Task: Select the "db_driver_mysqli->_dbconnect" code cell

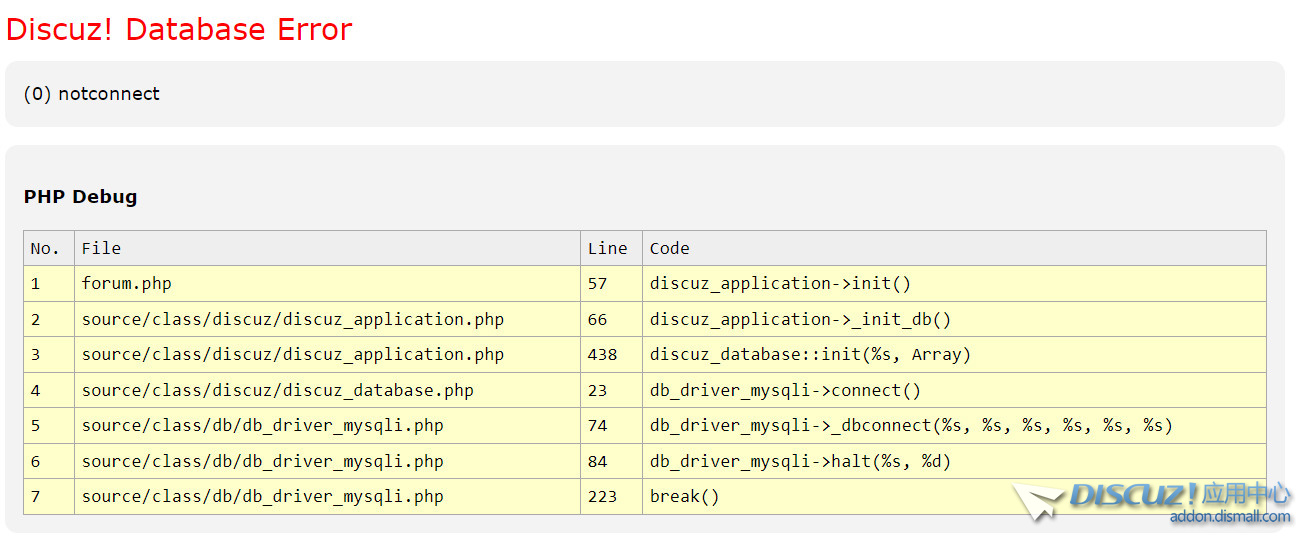Action: [955, 426]
